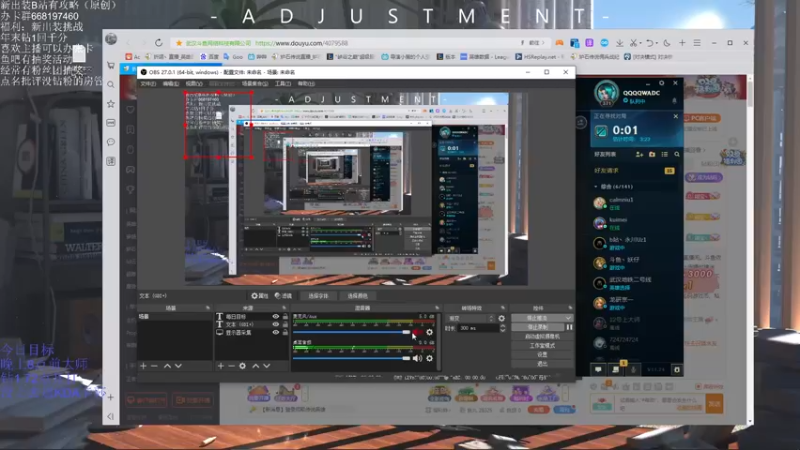Pop out the 场景 dock panel
This screenshot has height=450, width=800.
coord(208,308)
